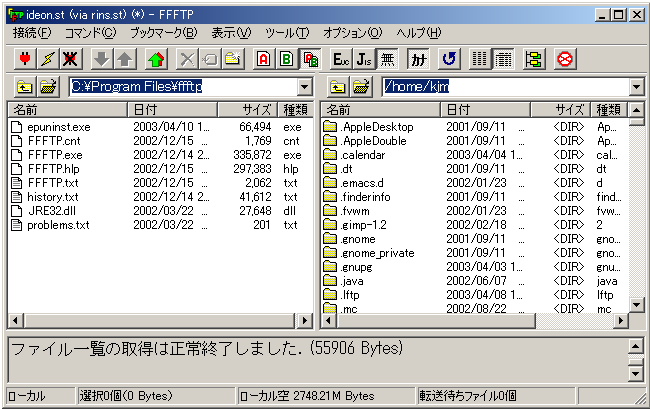Image resolution: width=650 pixels, height=409 pixels.
Task: Open local change folder icon
Action: (x=49, y=87)
